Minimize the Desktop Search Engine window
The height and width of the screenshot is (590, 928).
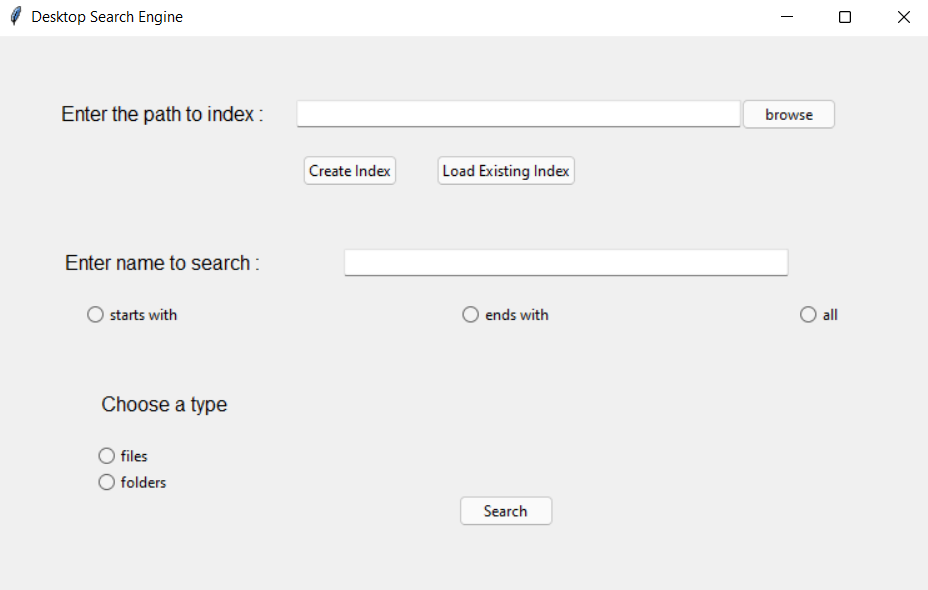point(787,17)
